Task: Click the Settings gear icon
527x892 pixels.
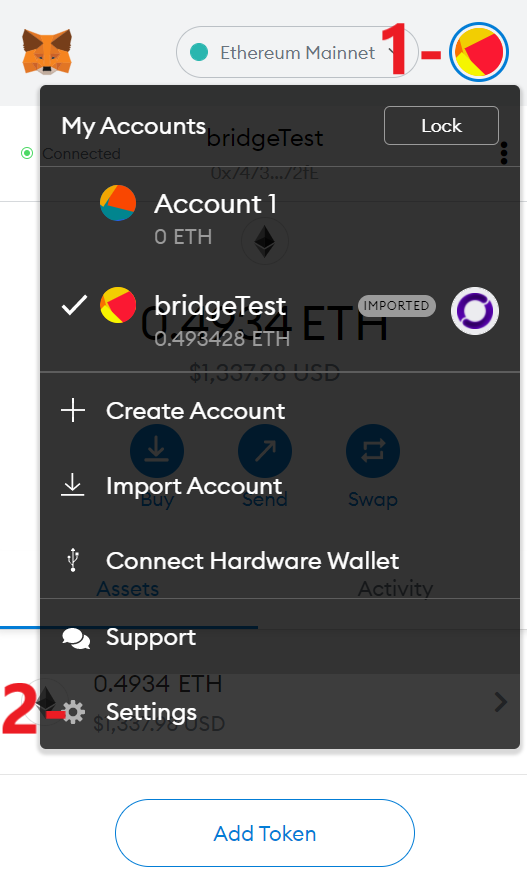Action: click(73, 712)
